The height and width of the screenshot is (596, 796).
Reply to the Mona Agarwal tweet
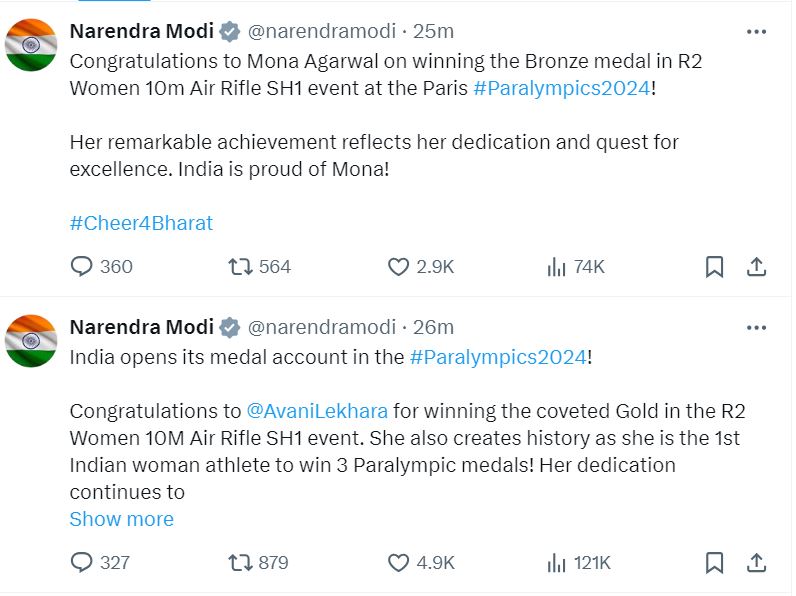[x=82, y=266]
